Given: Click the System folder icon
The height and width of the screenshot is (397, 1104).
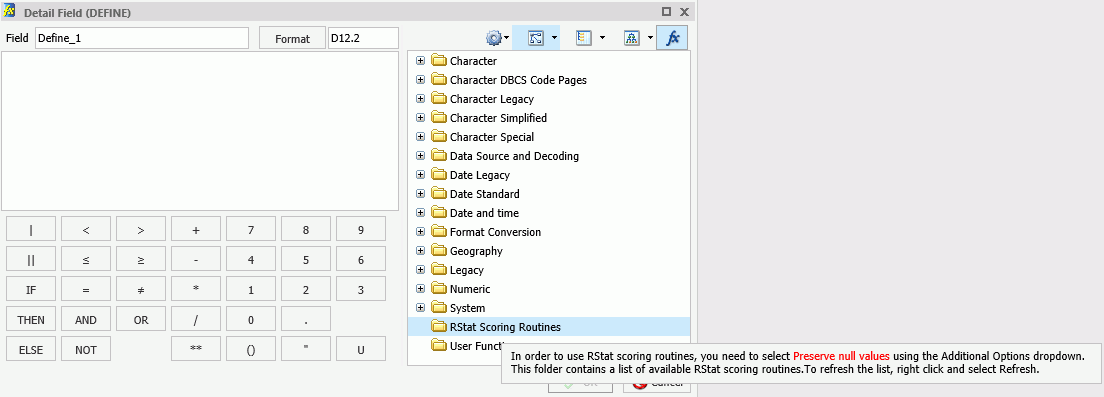Looking at the screenshot, I should tap(439, 308).
